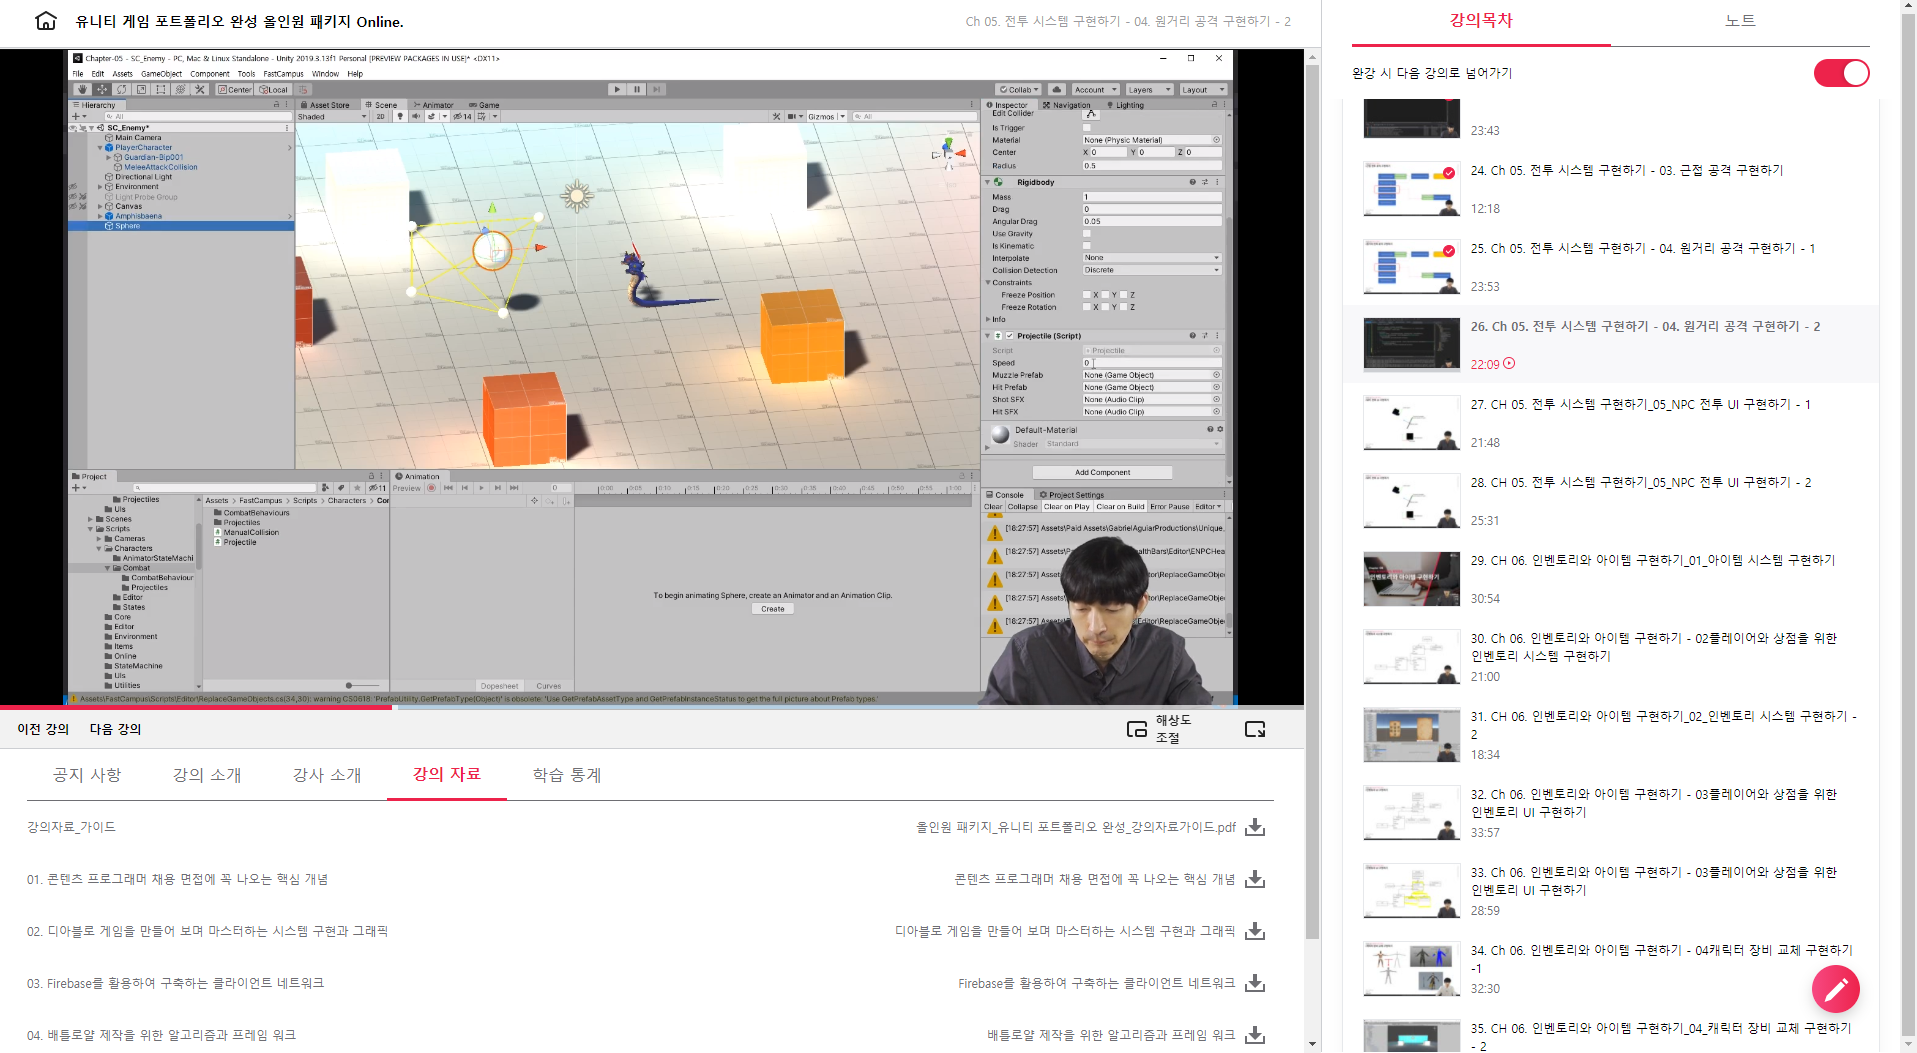Click the Rigidbody component help icon
1917x1053 pixels.
(1192, 182)
